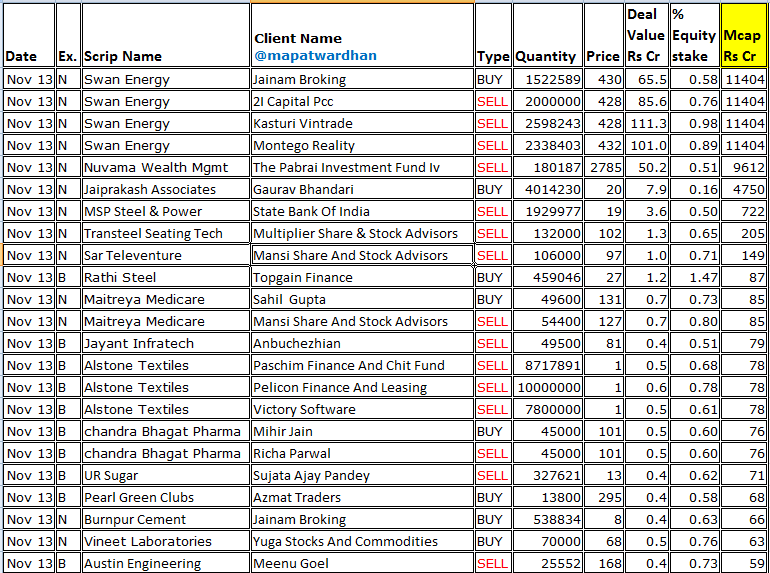Click the 'Jayant Infratech' scrip cell
770x573 pixels.
click(165, 344)
